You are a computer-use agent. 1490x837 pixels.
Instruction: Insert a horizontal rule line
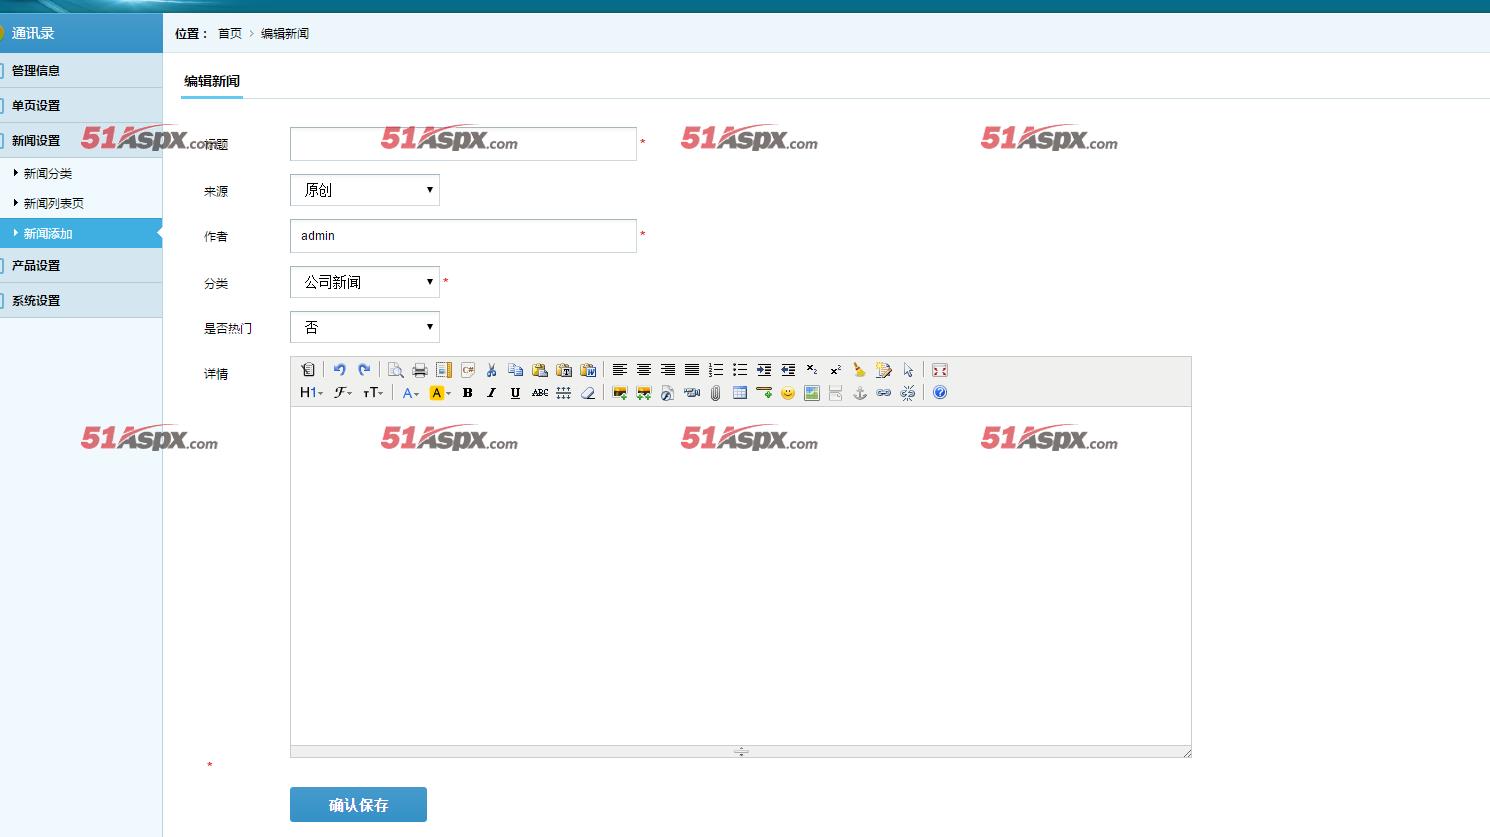point(764,393)
